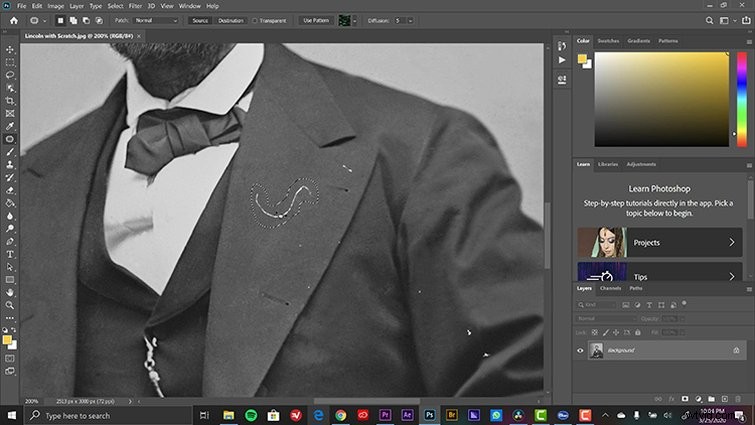This screenshot has height=425, width=755.
Task: Enable the Transparent checkbox
Action: point(255,21)
